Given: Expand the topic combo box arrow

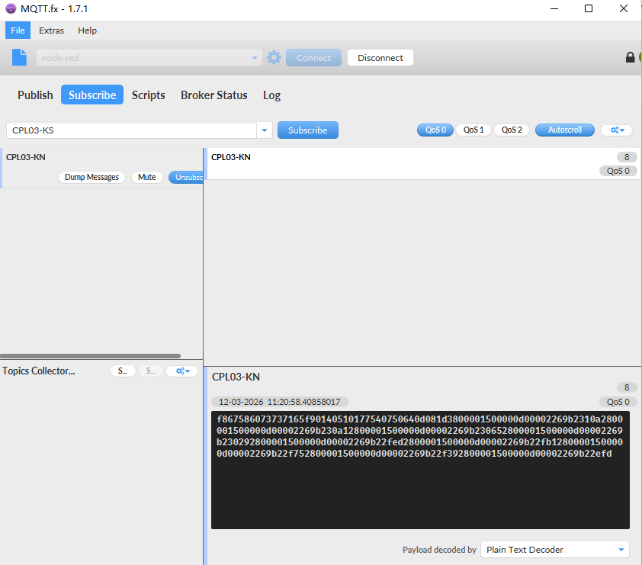Looking at the screenshot, I should point(264,130).
